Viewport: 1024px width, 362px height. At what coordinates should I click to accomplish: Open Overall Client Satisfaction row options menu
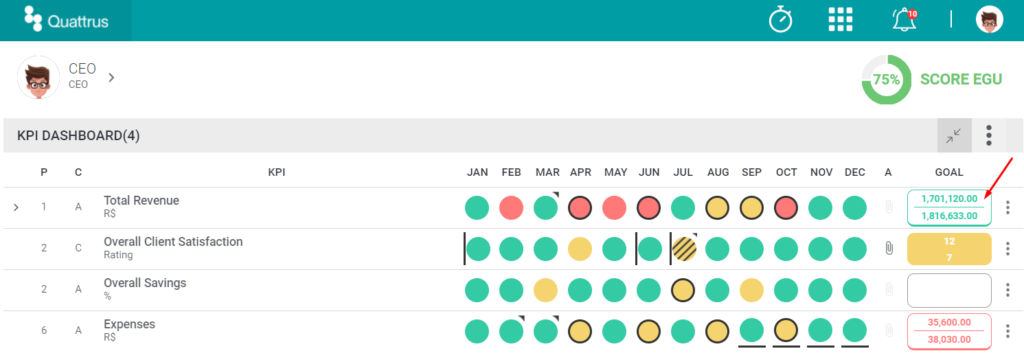click(x=1008, y=249)
